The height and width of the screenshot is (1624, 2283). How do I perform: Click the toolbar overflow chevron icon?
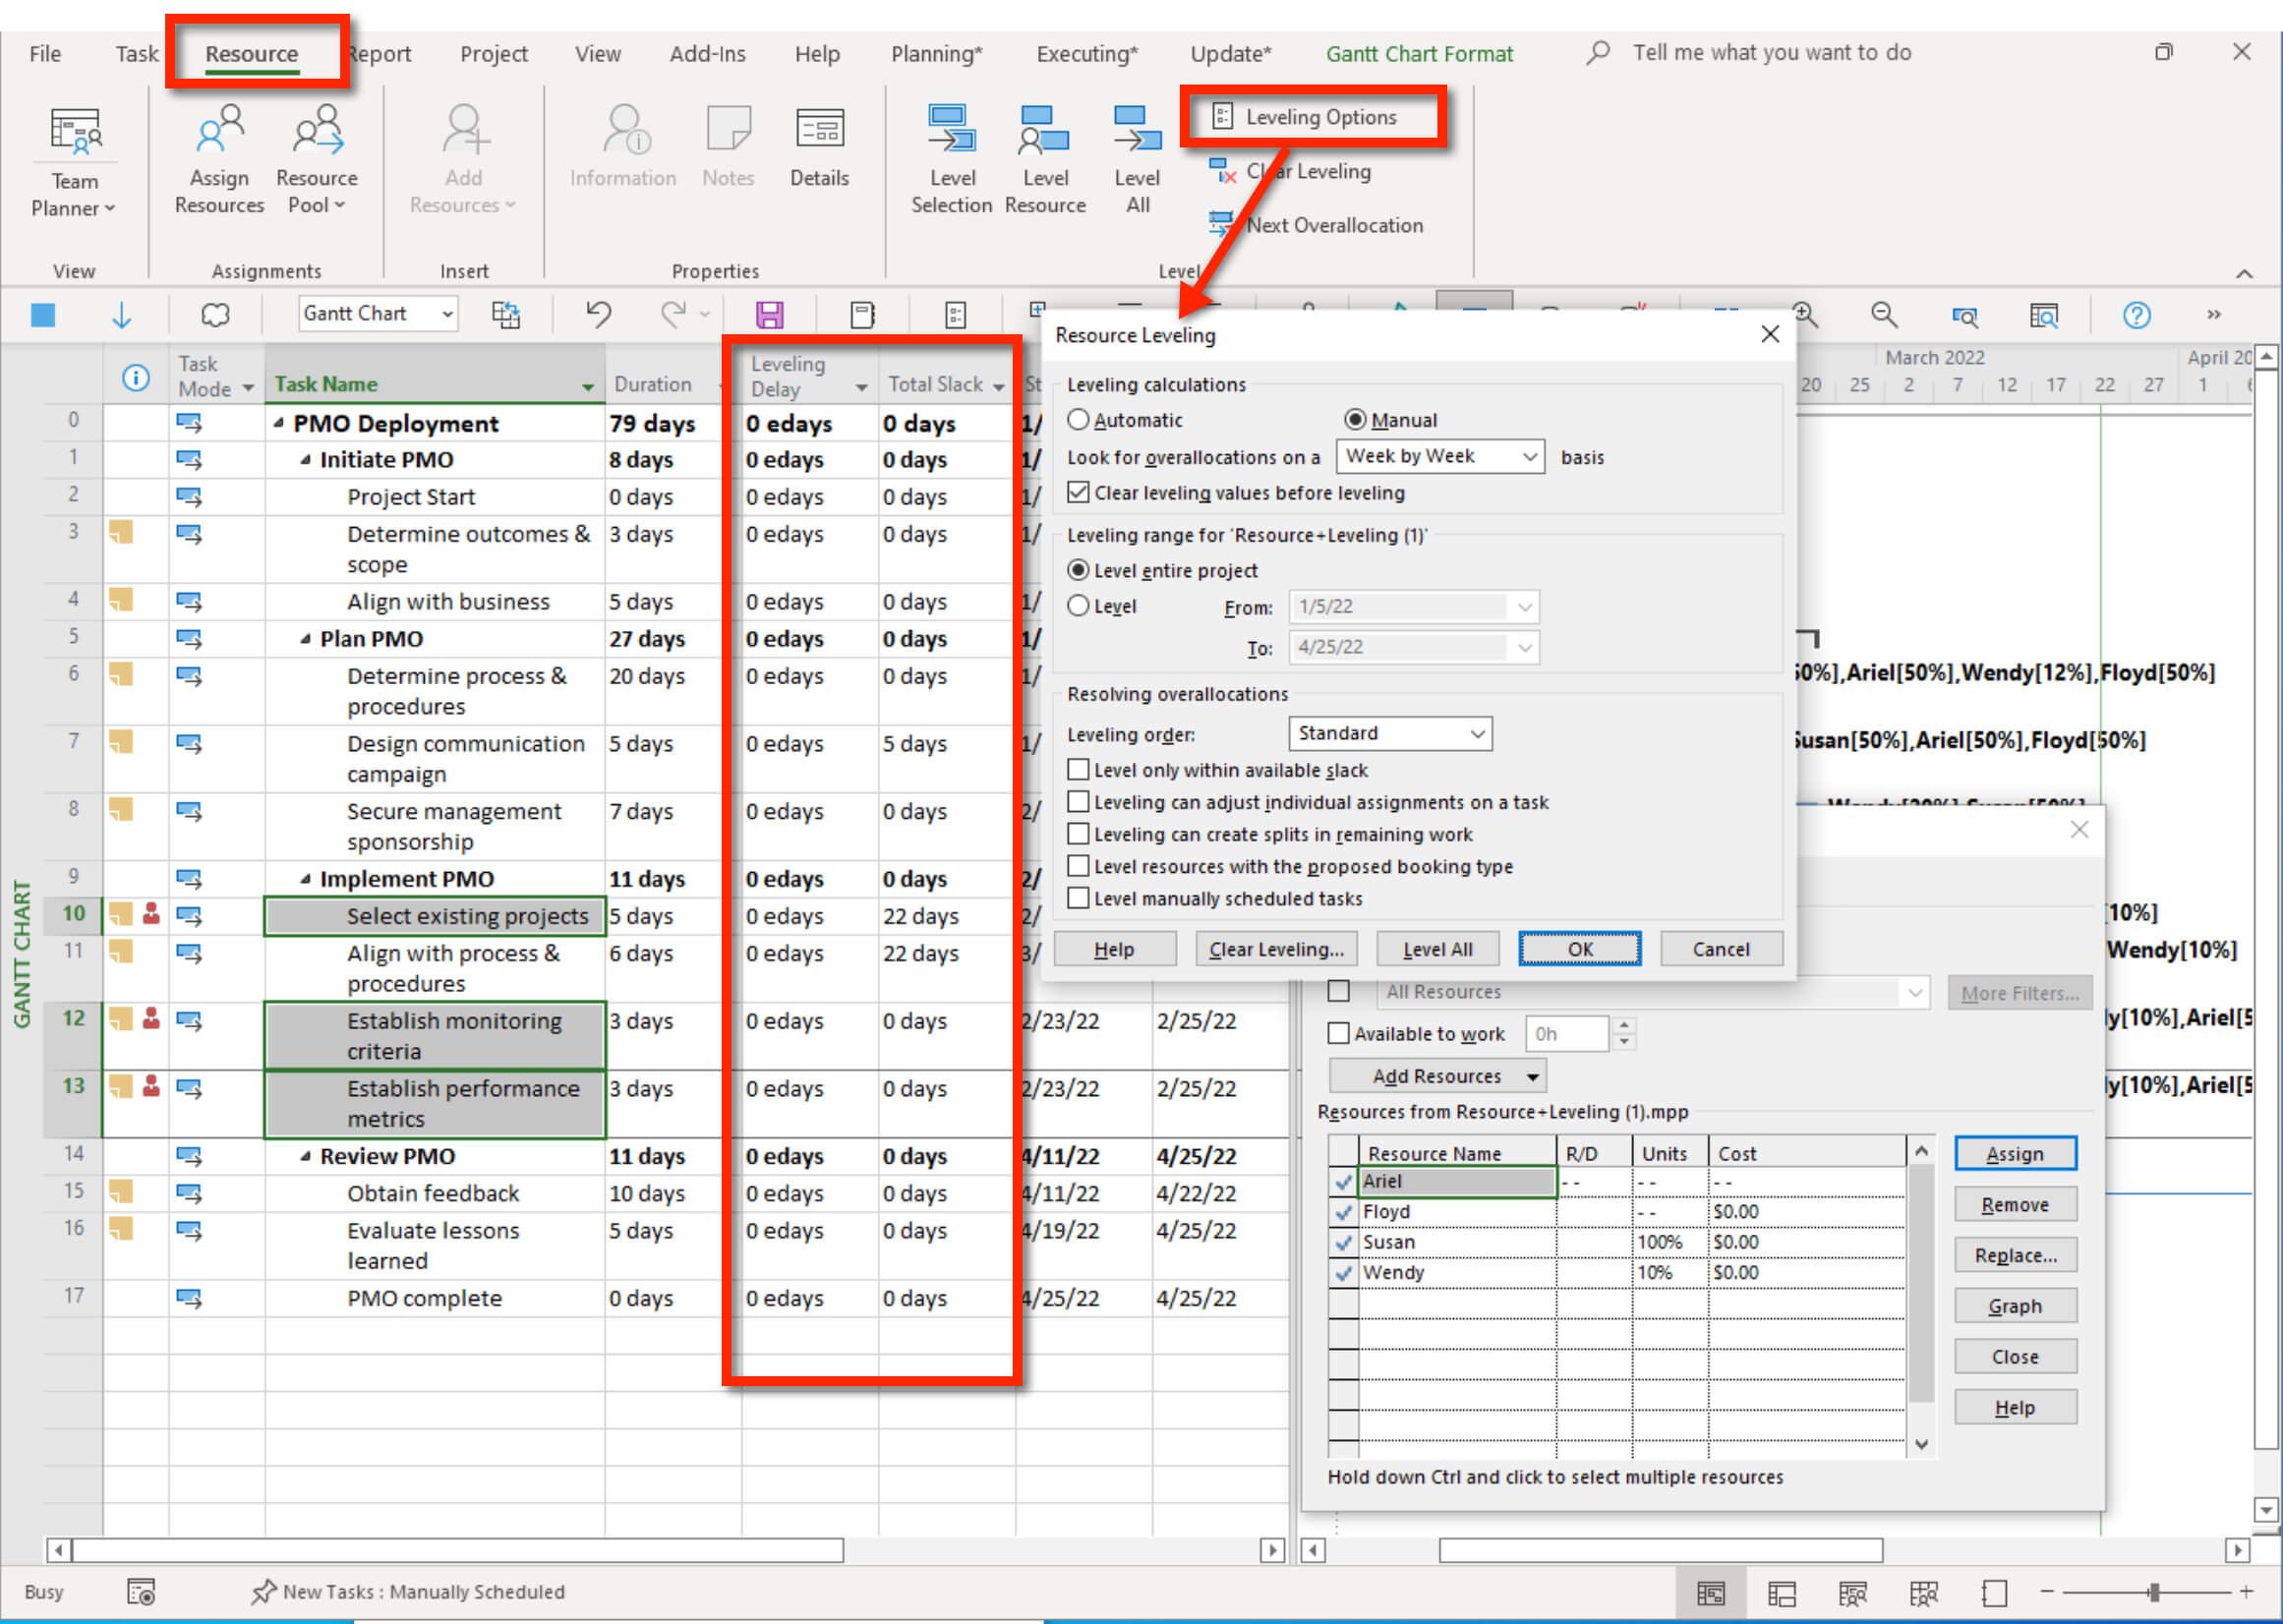tap(2214, 315)
